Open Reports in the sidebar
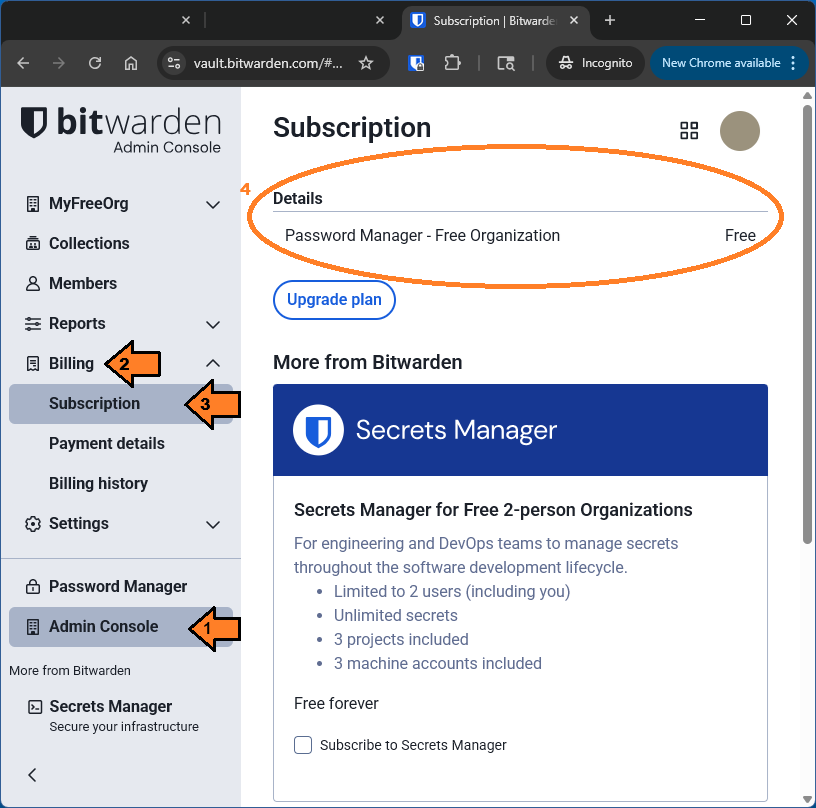 pyautogui.click(x=77, y=324)
